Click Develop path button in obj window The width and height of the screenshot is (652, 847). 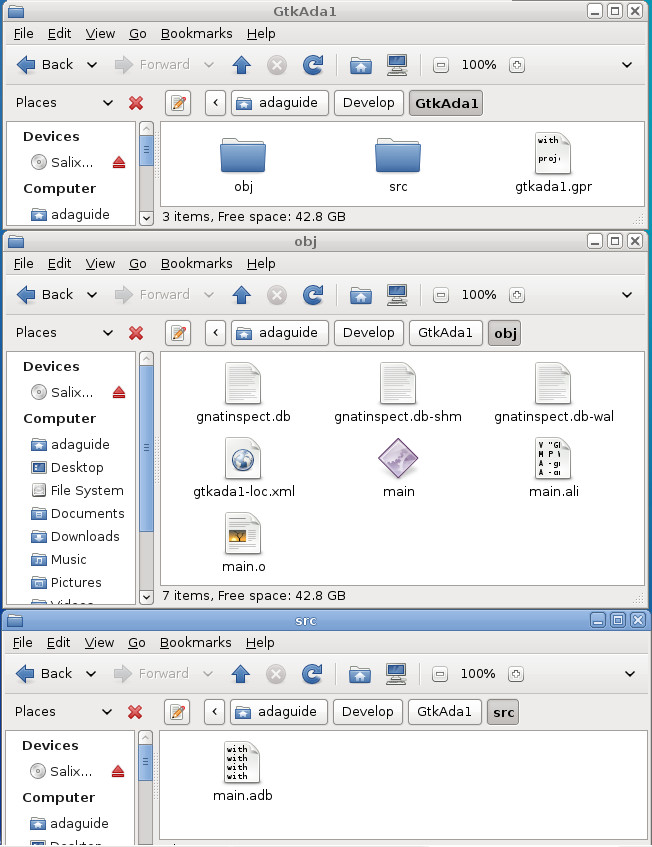[368, 333]
